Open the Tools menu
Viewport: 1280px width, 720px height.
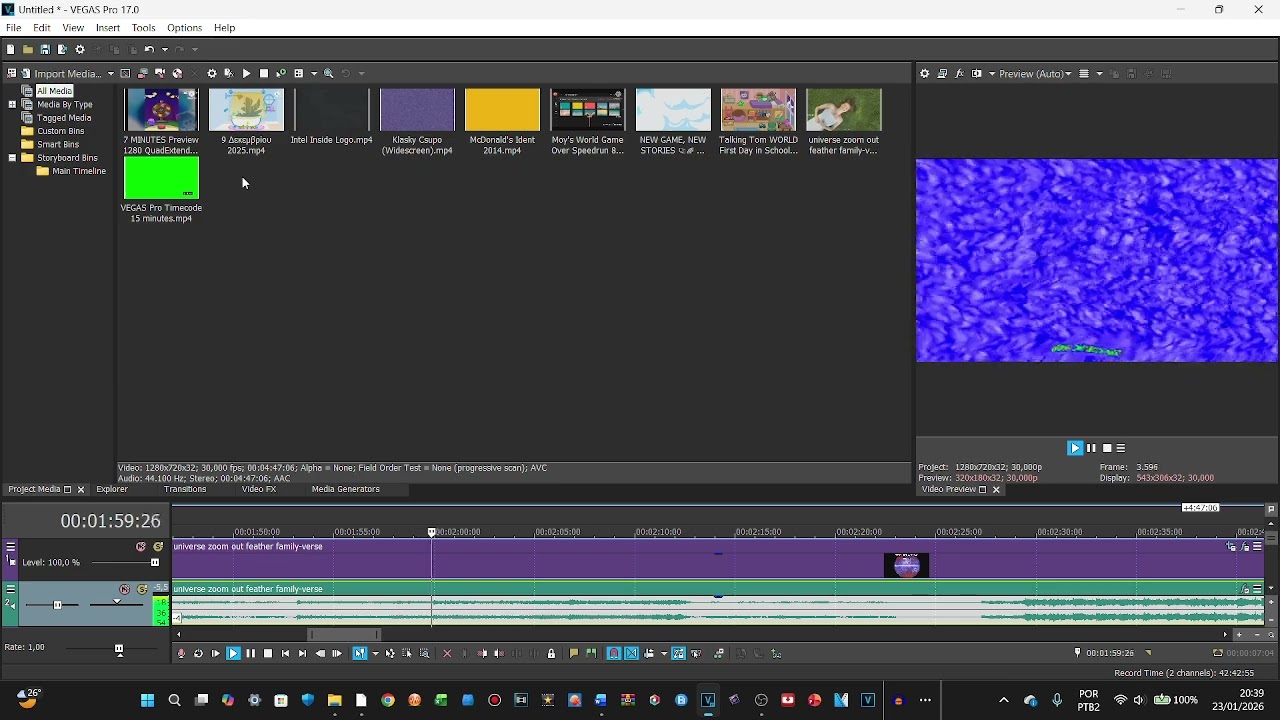[143, 28]
